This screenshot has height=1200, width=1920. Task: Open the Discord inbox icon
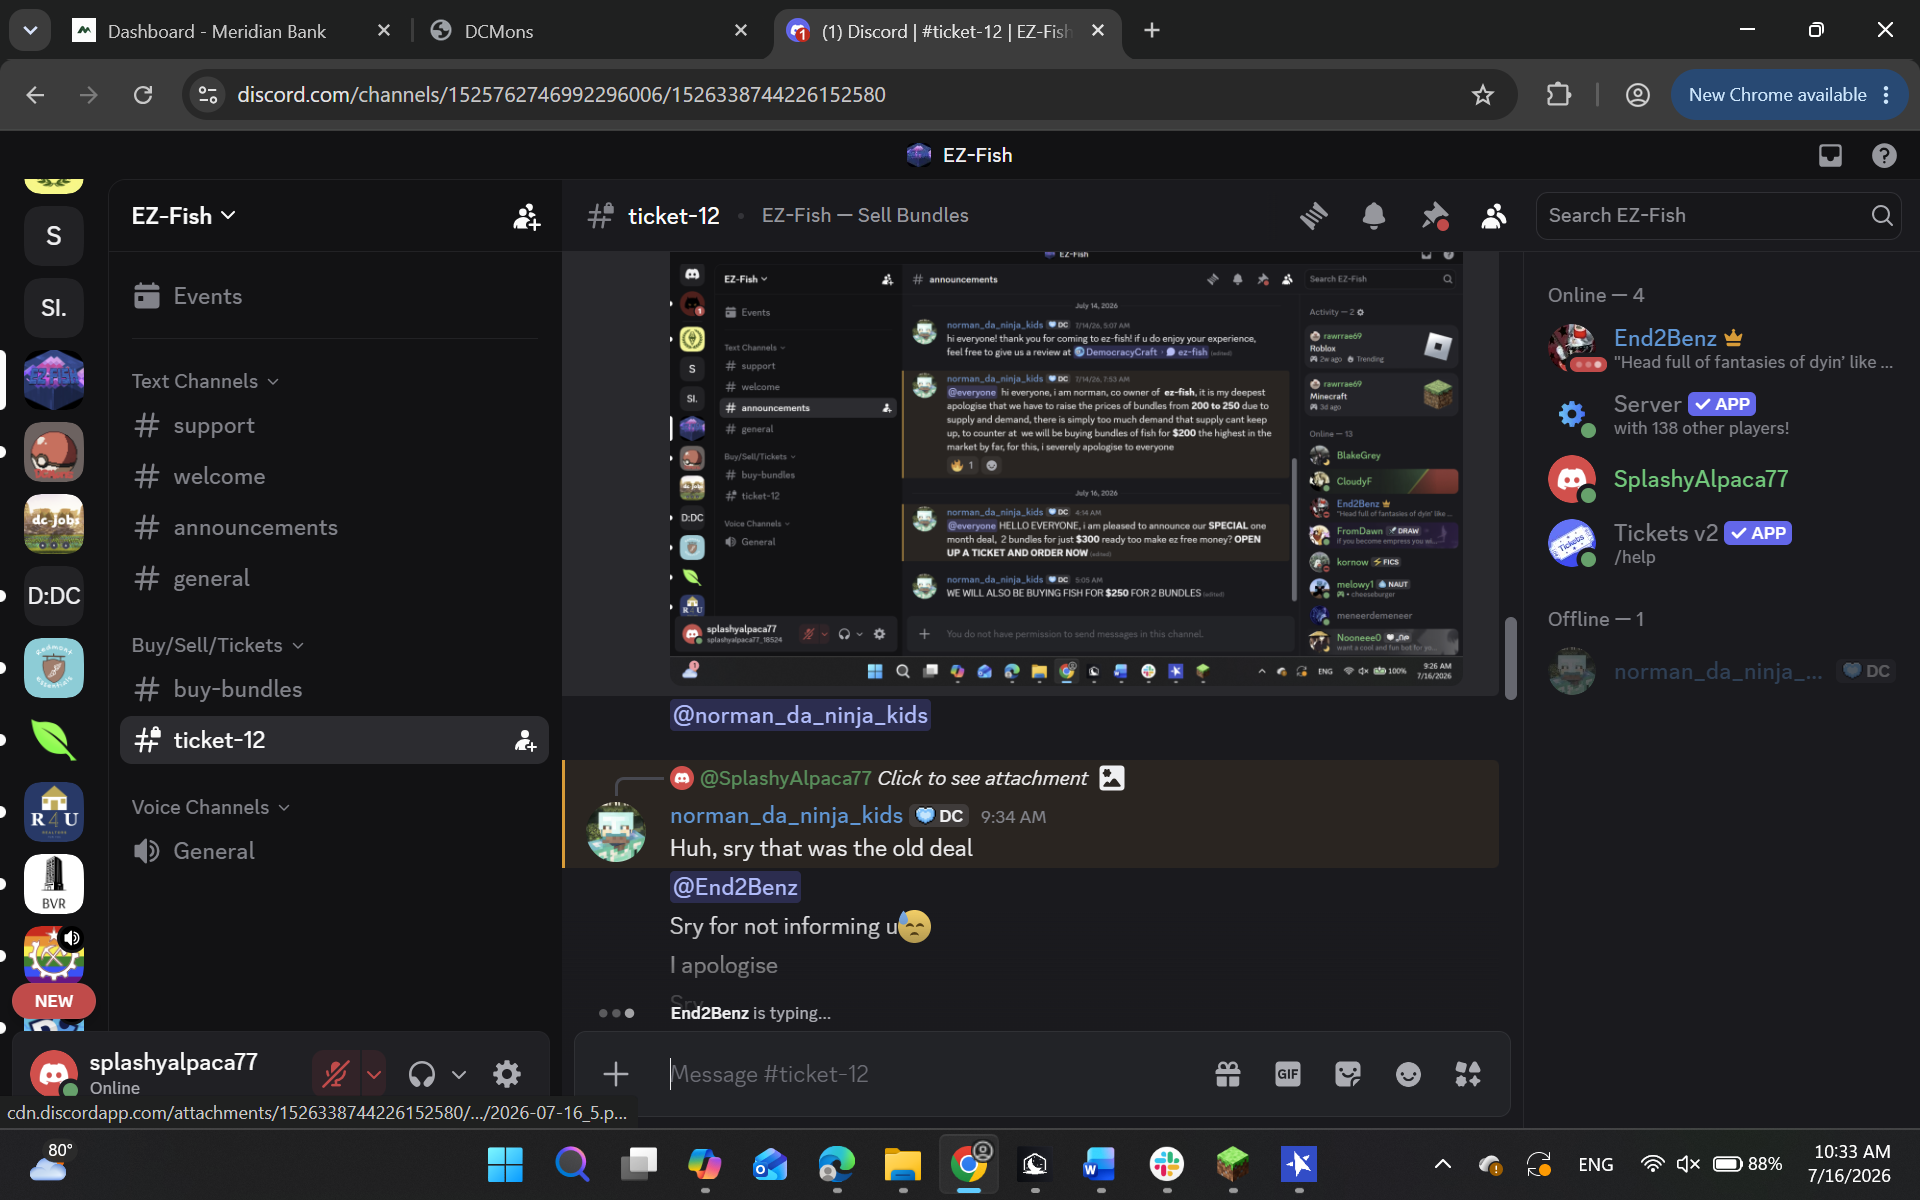1830,155
